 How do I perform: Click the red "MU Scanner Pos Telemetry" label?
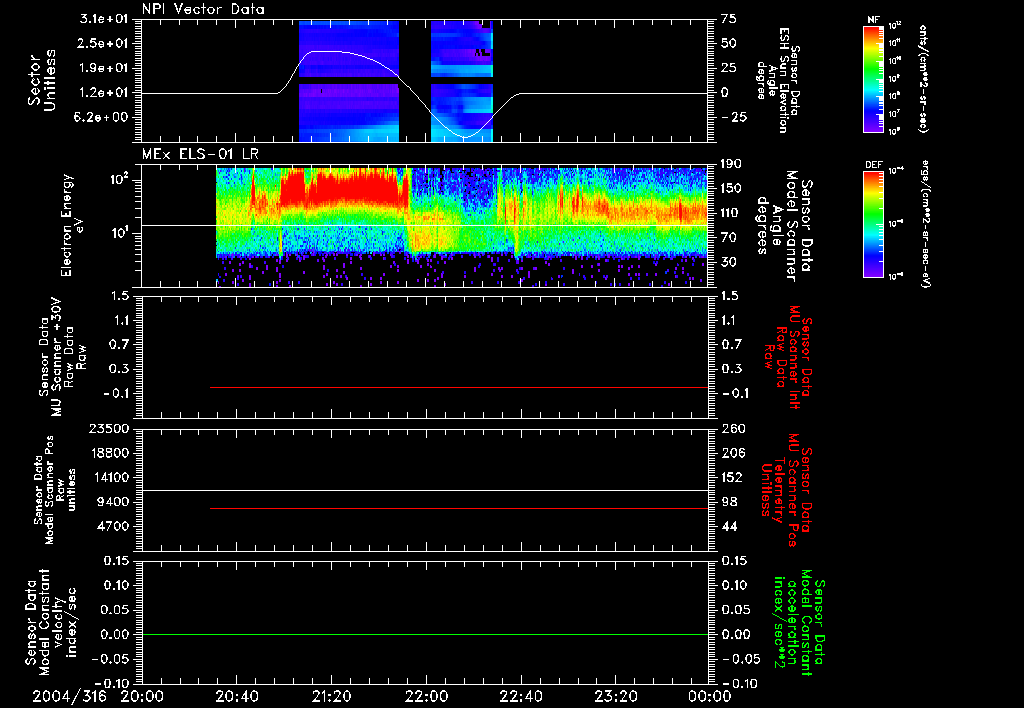tap(786, 490)
